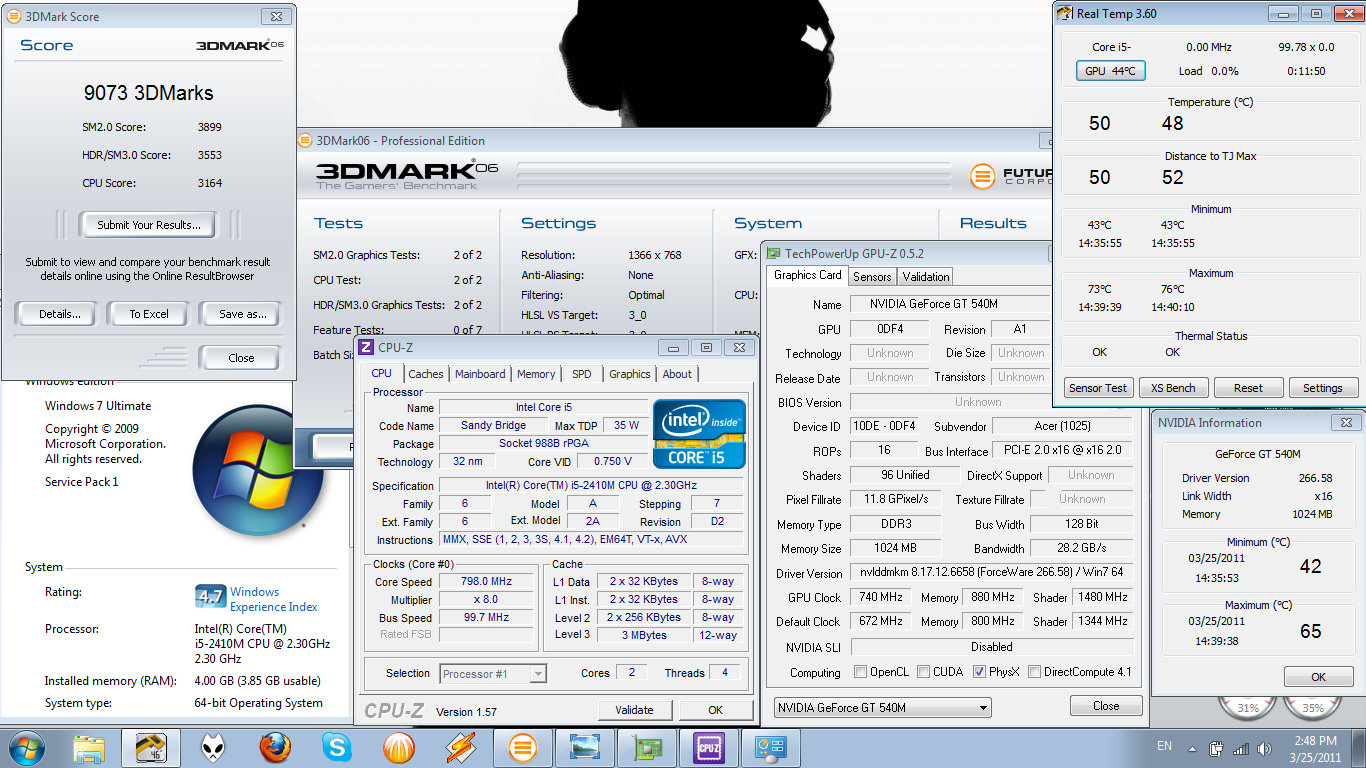Click the Sensor Test button in Real Temp
1366x768 pixels.
point(1097,388)
